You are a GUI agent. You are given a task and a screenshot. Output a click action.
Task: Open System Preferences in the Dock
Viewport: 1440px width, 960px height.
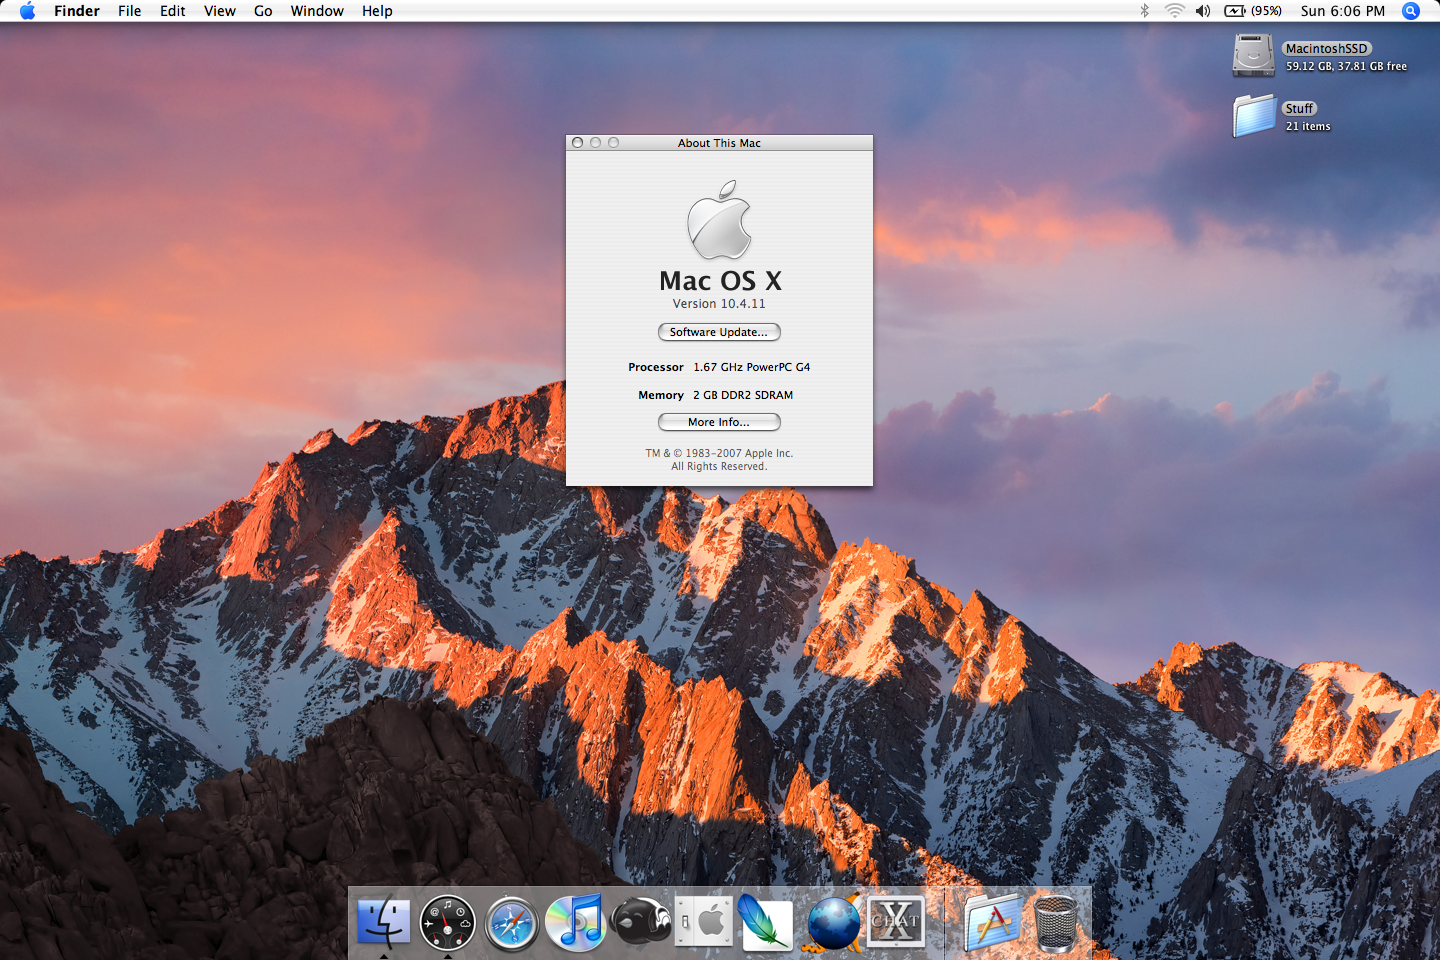tap(704, 922)
